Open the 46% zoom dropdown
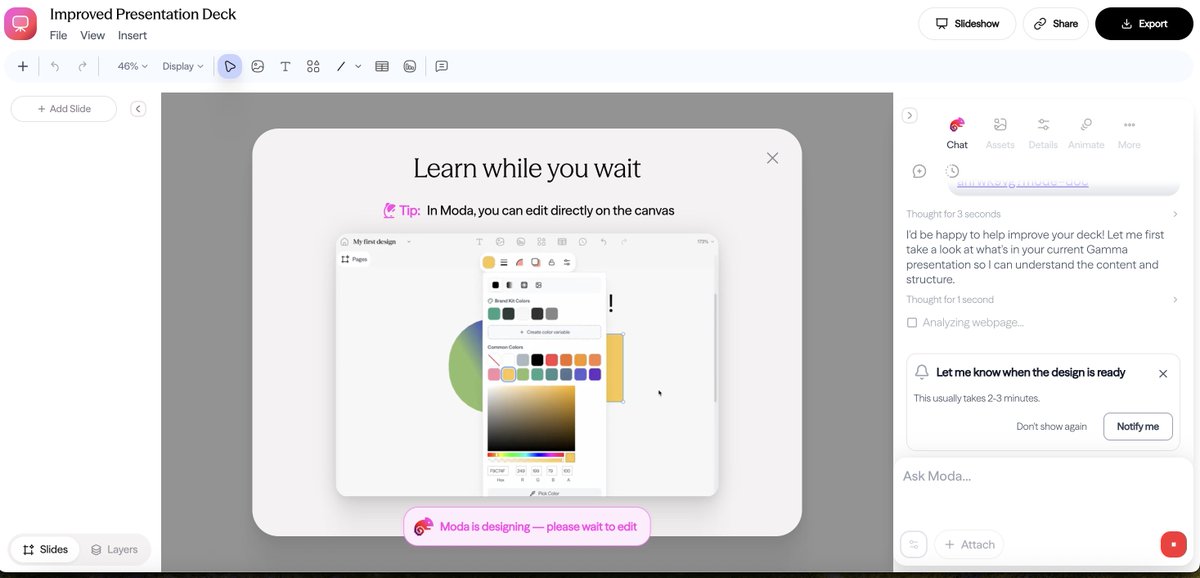 point(133,66)
